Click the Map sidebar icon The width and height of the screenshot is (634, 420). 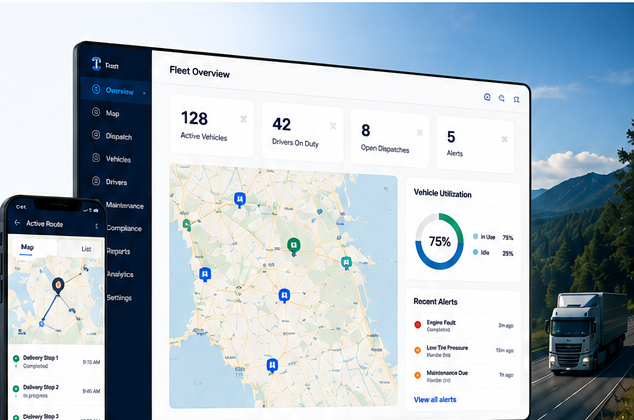[96, 112]
